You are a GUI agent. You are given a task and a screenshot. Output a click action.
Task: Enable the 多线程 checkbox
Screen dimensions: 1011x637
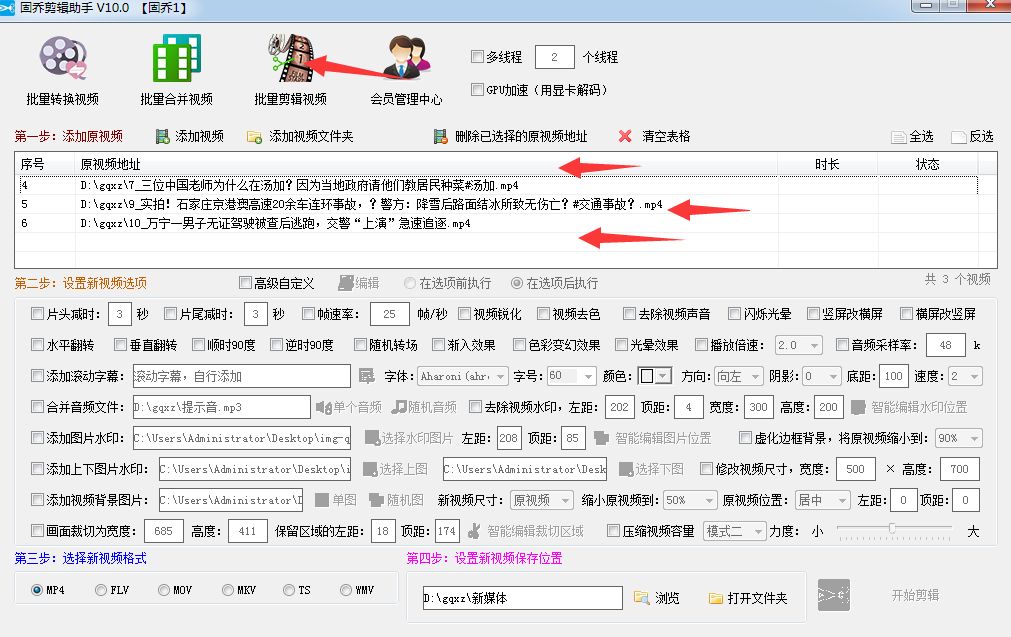[478, 57]
